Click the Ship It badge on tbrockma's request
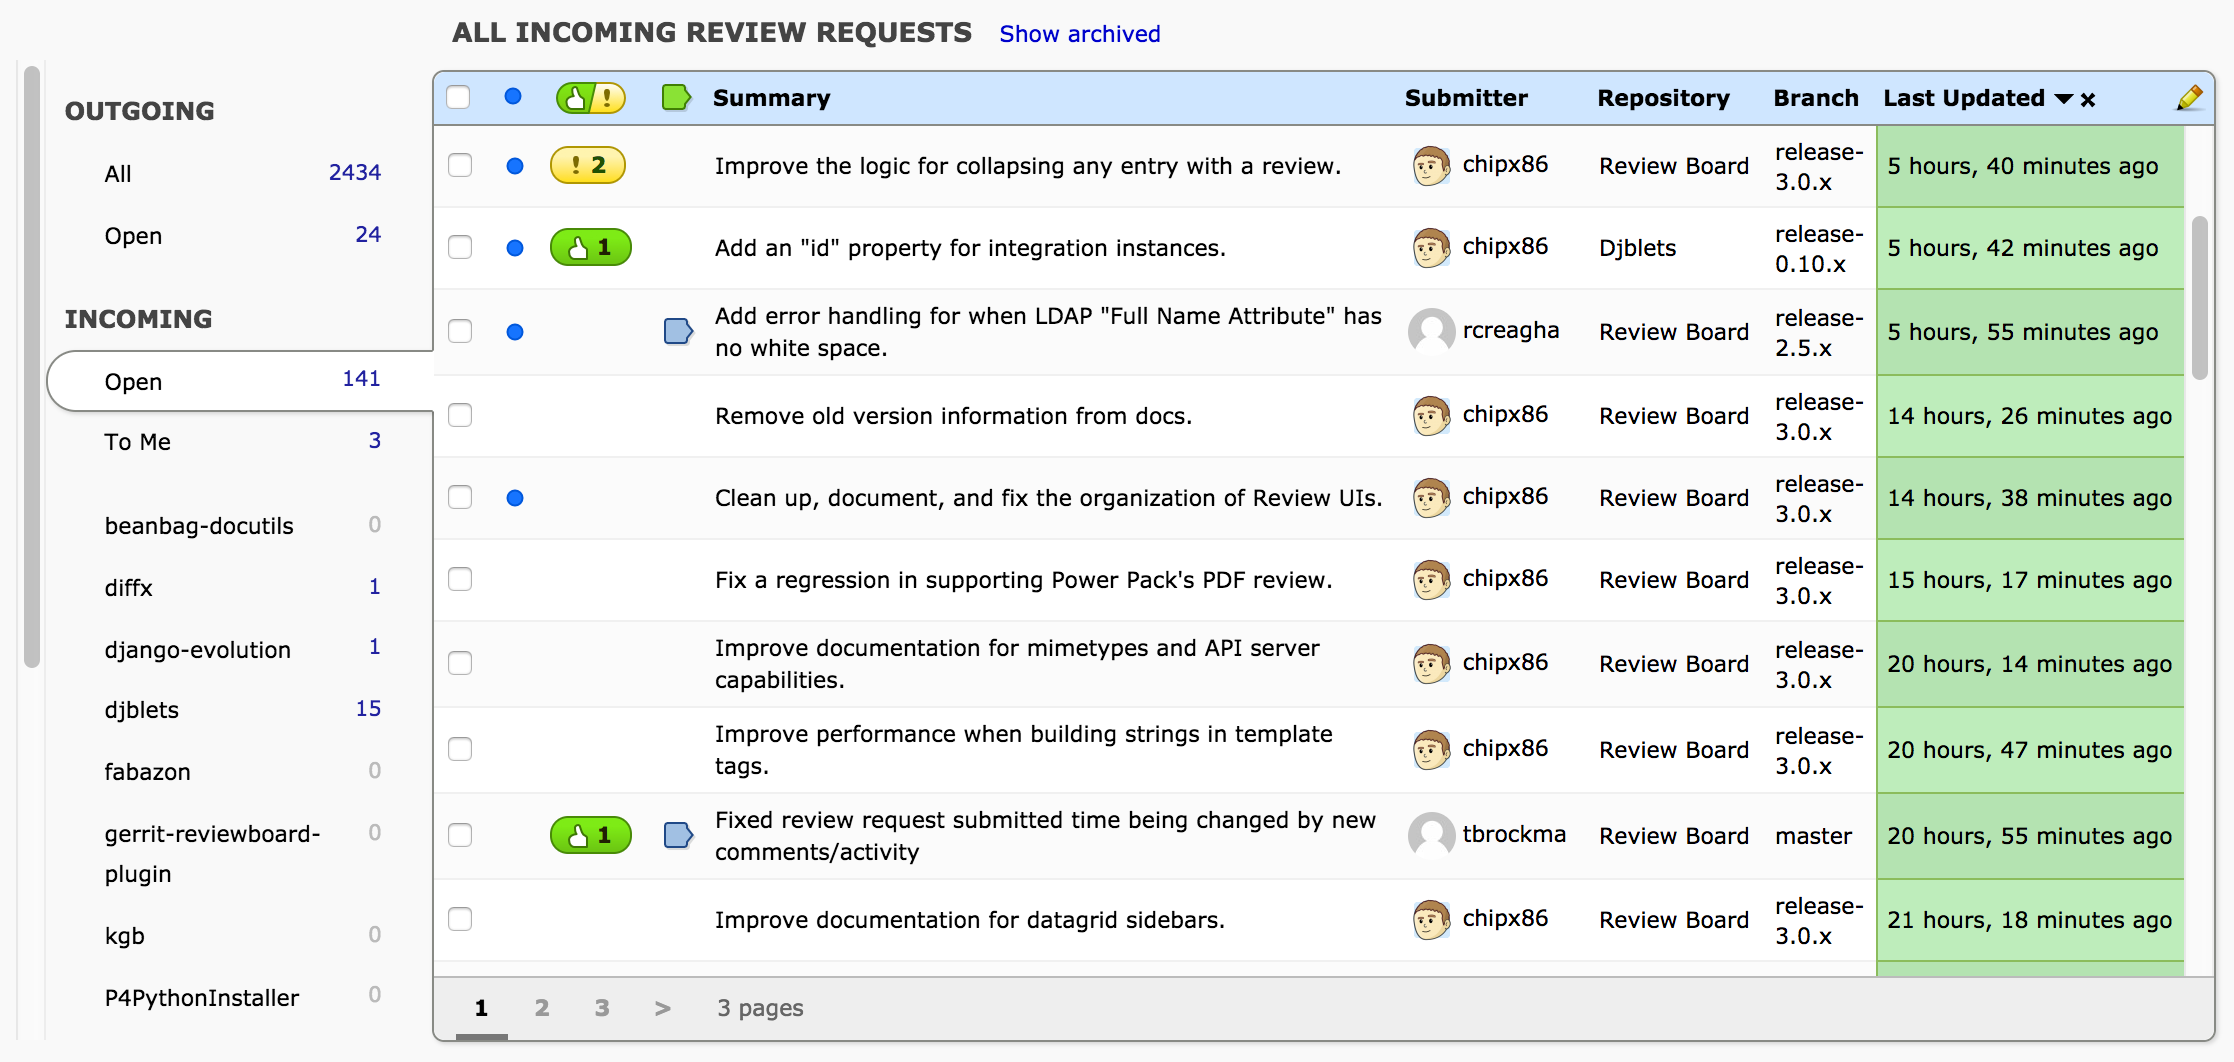 pos(590,835)
